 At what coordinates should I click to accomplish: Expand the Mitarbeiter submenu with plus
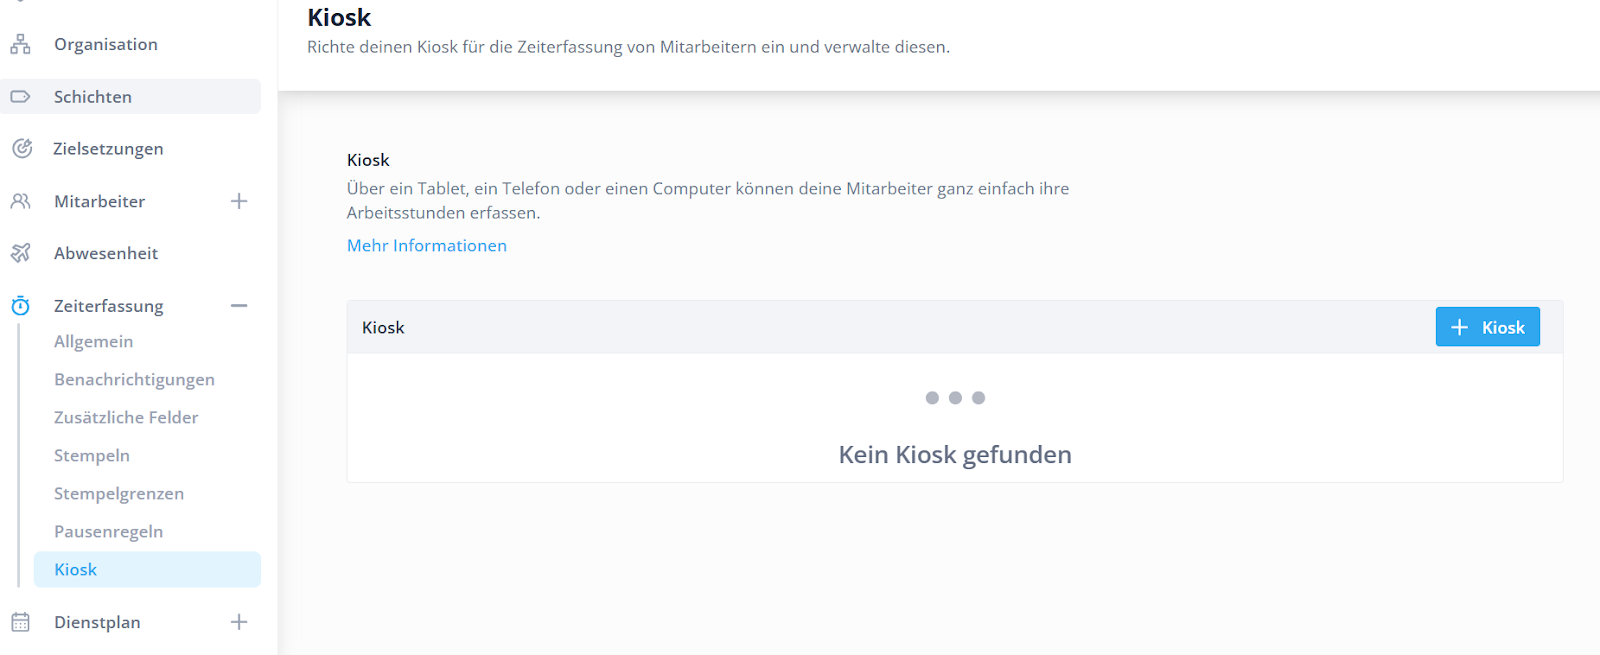(x=239, y=201)
